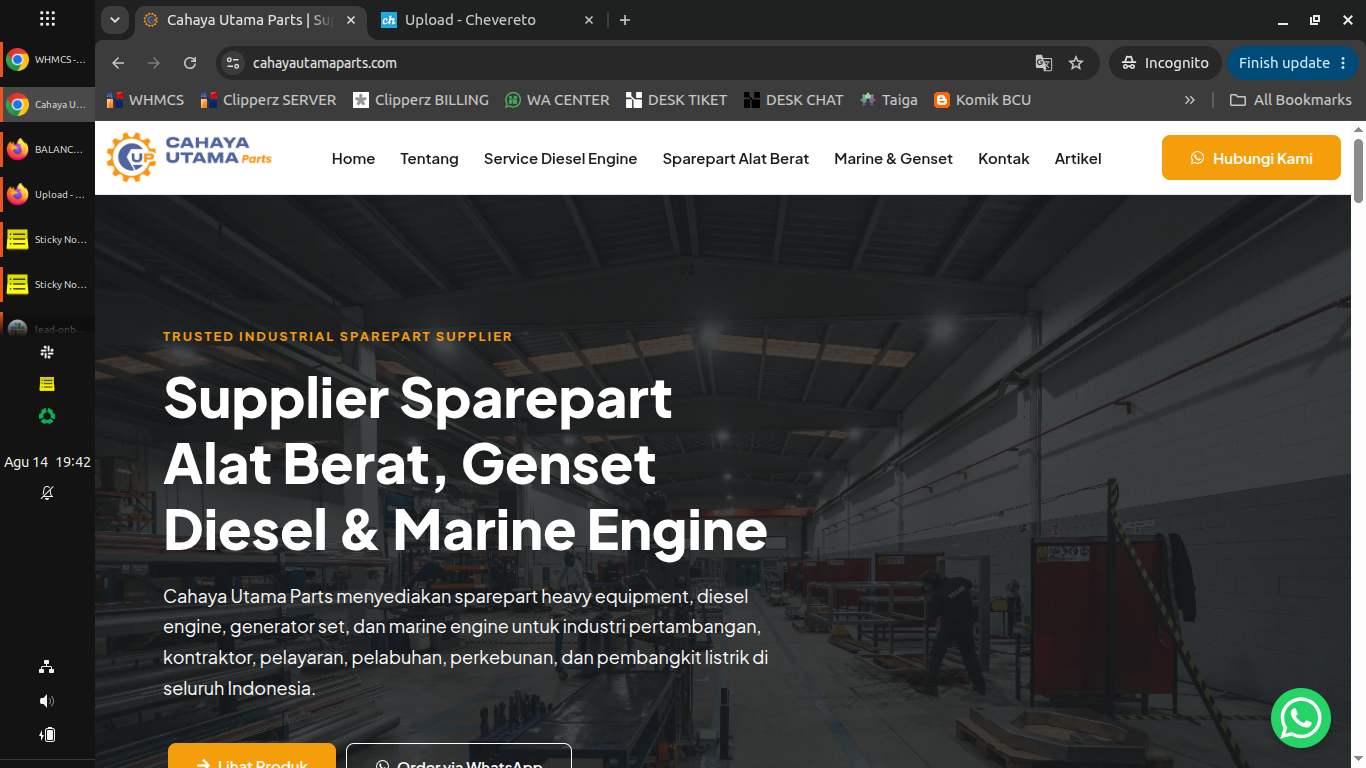Open the green recycle tray icon
Image resolution: width=1366 pixels, height=768 pixels.
point(47,416)
